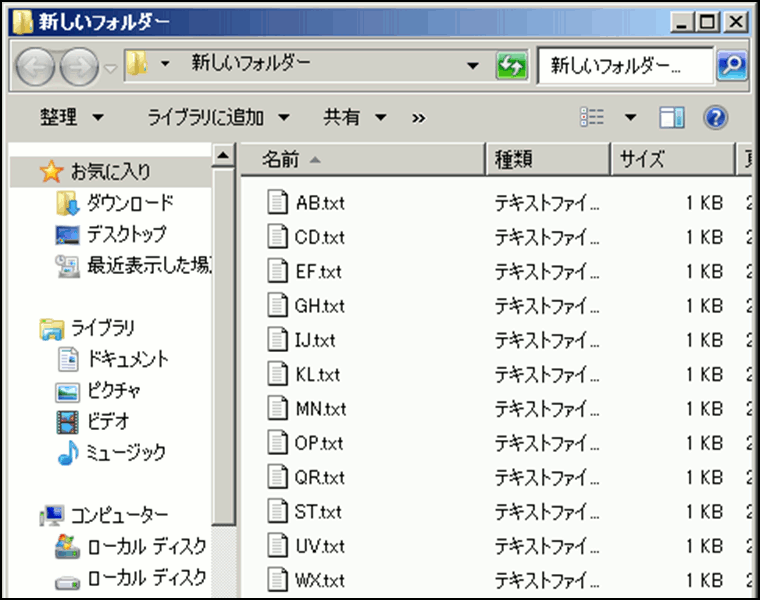Show more commands with » chevron
The height and width of the screenshot is (600, 760).
click(x=418, y=117)
